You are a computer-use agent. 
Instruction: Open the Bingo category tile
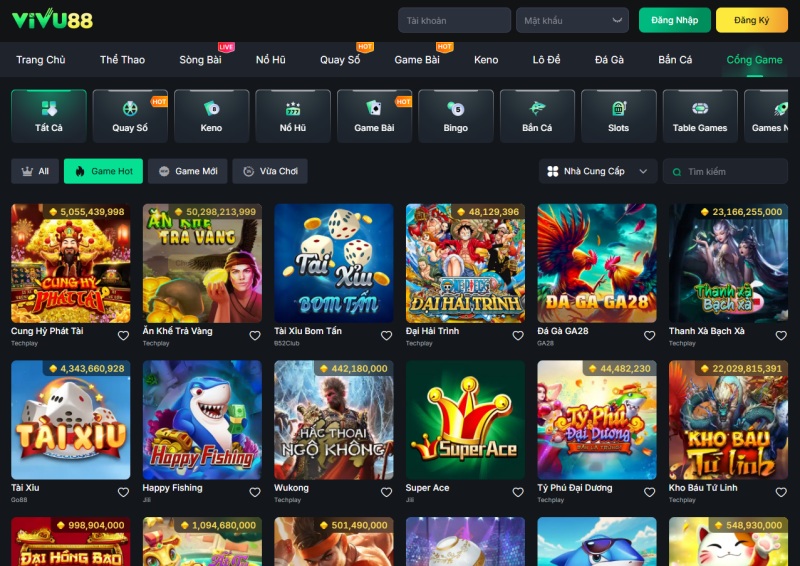point(456,116)
